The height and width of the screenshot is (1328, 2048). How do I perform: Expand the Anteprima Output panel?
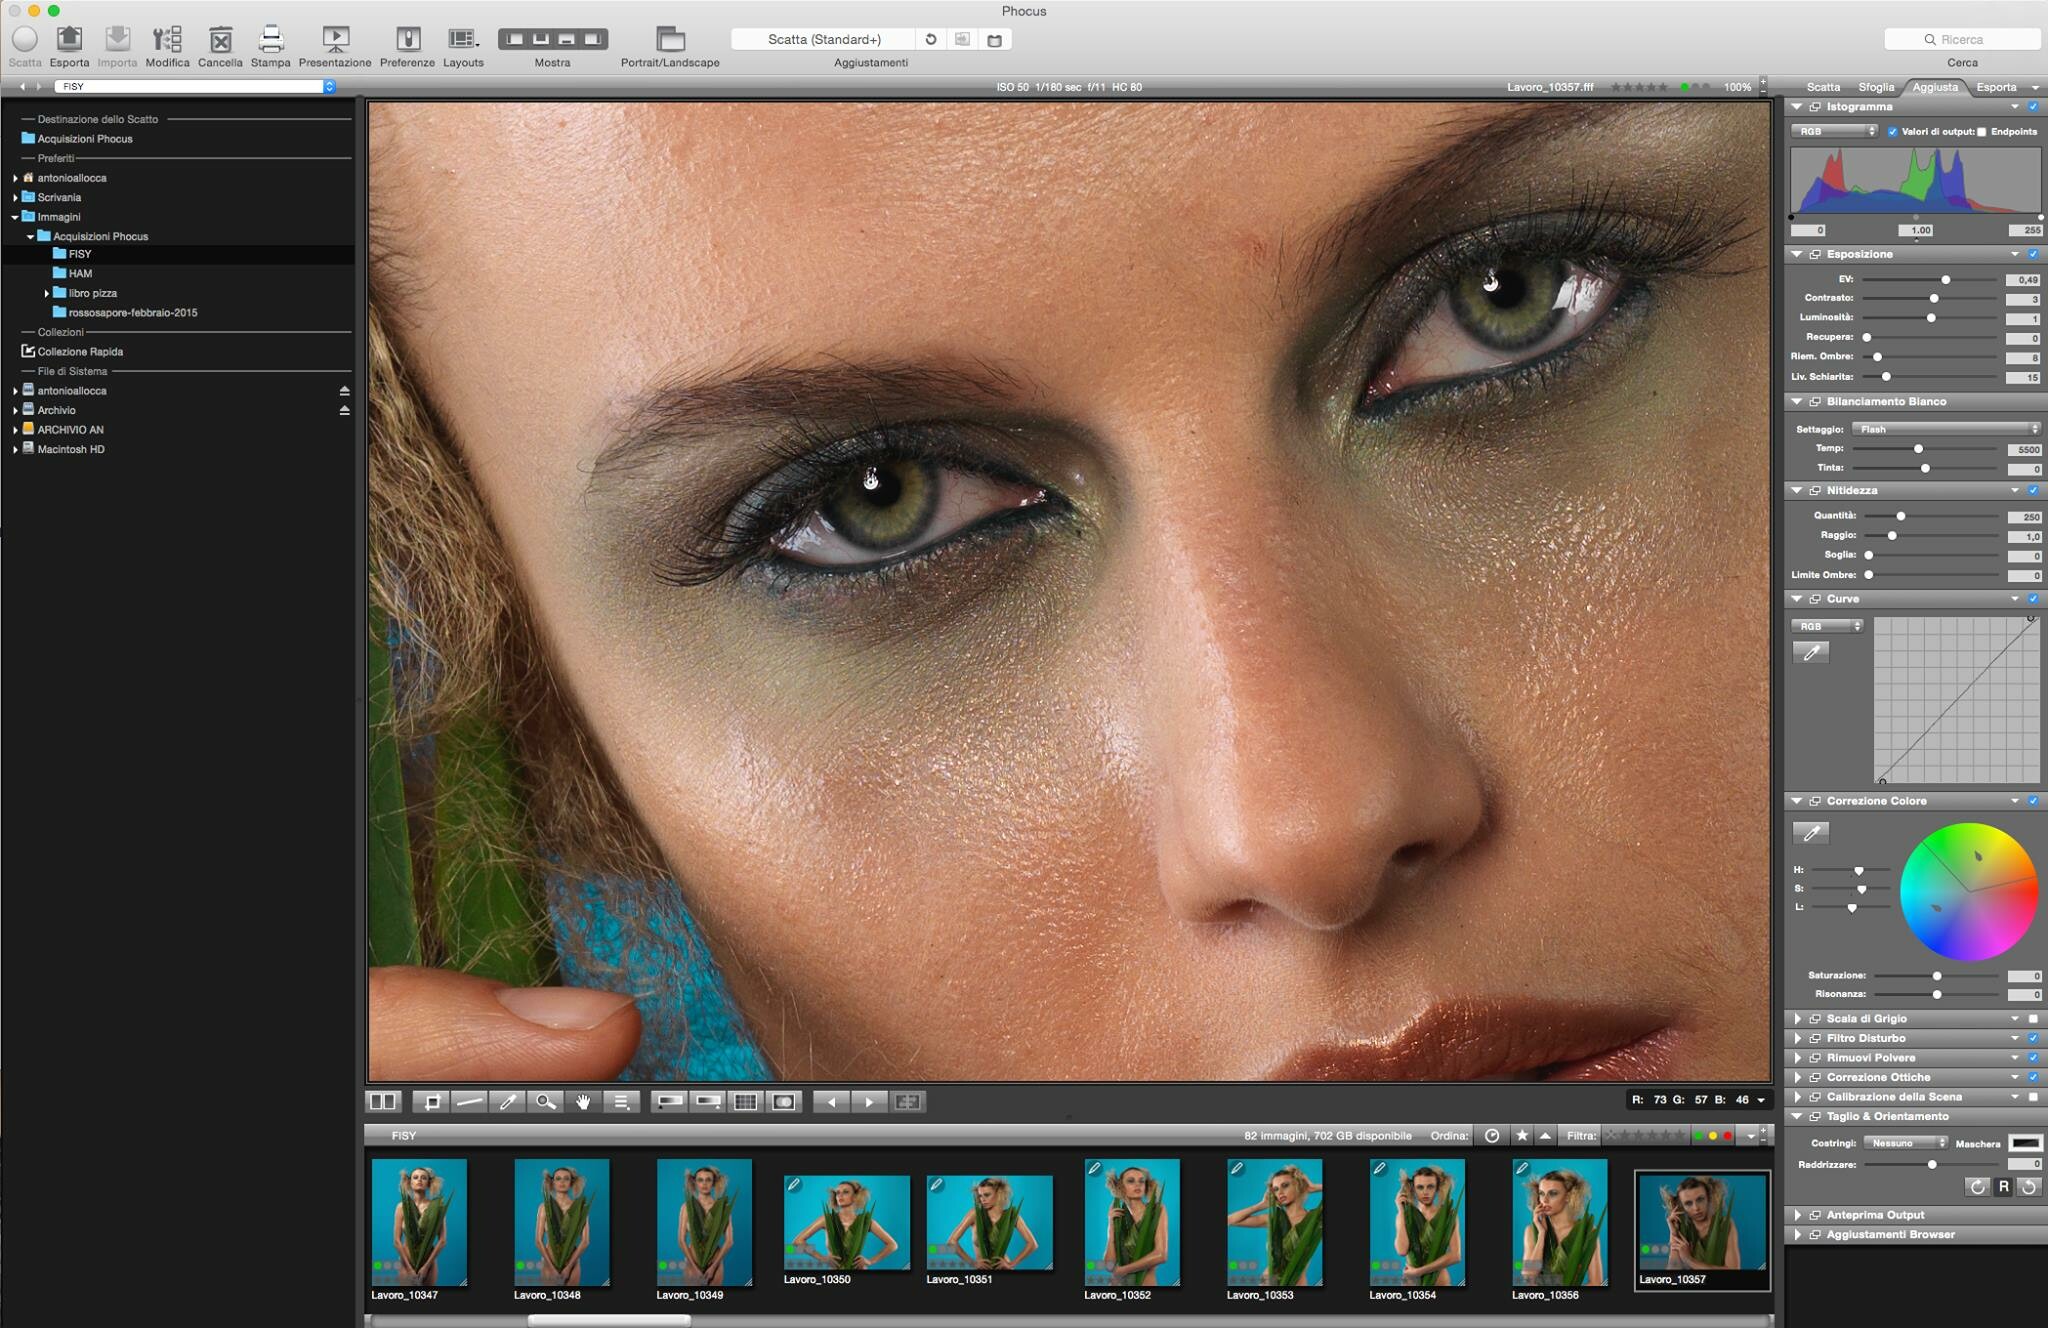pyautogui.click(x=1798, y=1215)
